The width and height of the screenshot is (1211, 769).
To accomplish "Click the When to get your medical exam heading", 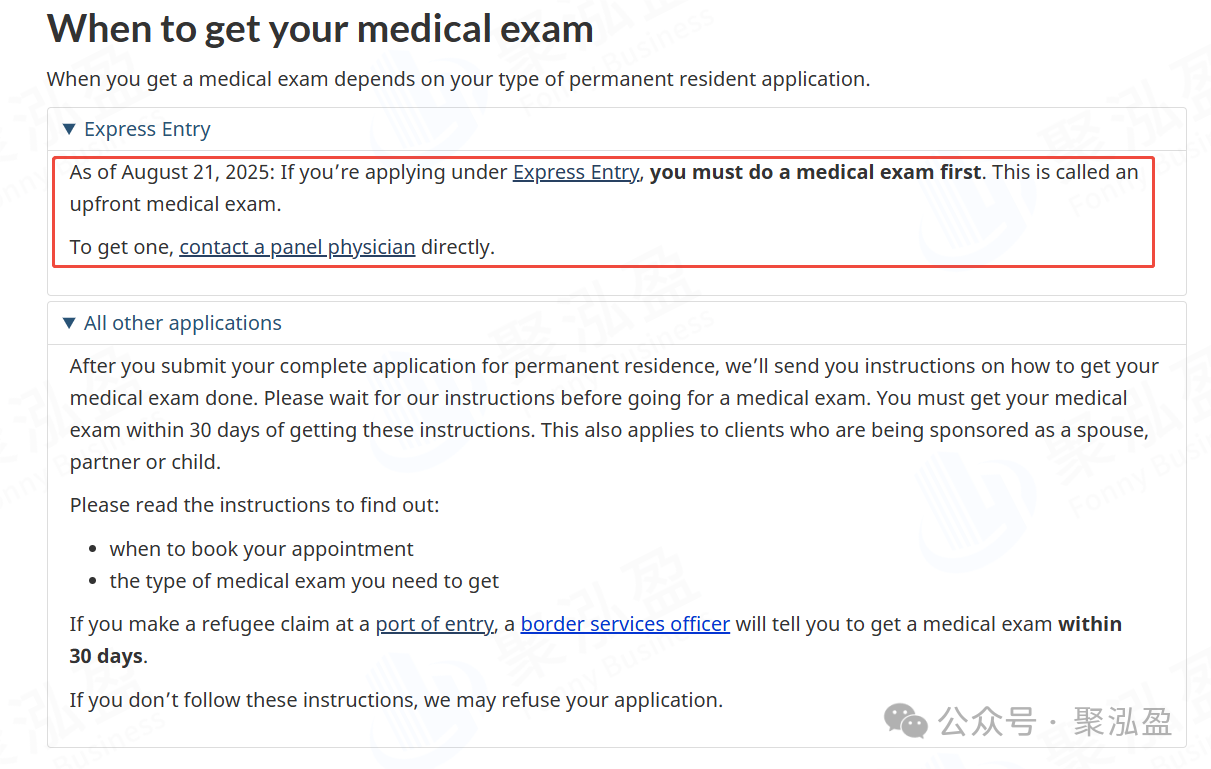I will [x=320, y=28].
